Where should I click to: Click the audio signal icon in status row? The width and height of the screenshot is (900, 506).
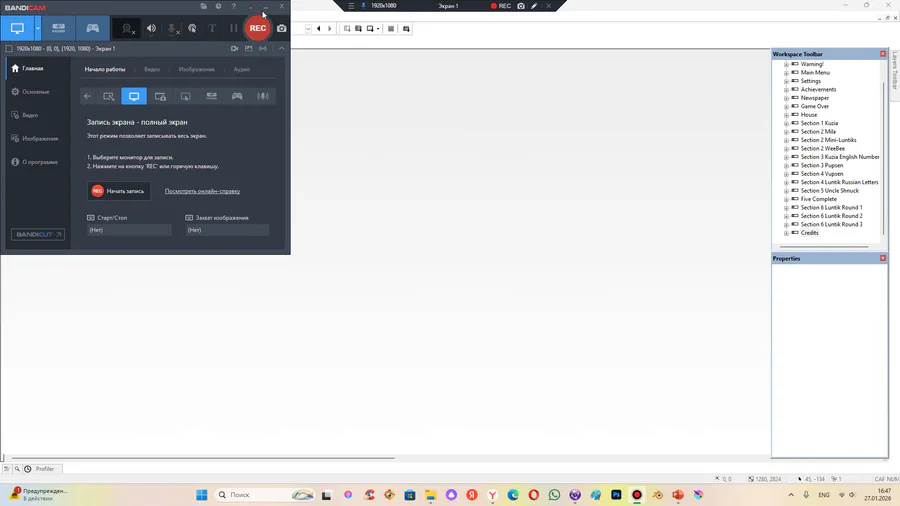[x=263, y=49]
